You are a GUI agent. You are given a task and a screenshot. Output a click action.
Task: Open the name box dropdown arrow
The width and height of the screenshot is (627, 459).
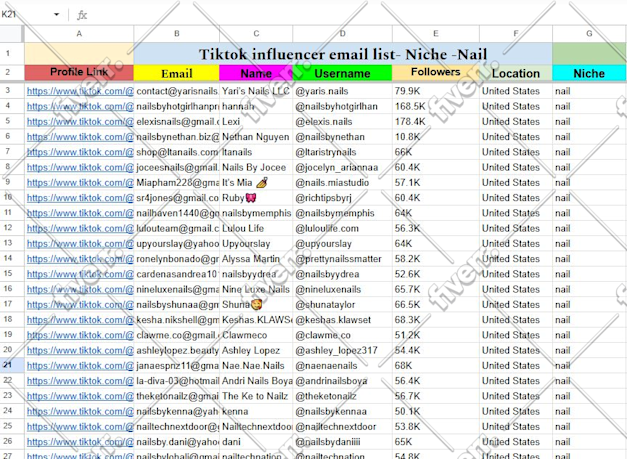click(56, 15)
